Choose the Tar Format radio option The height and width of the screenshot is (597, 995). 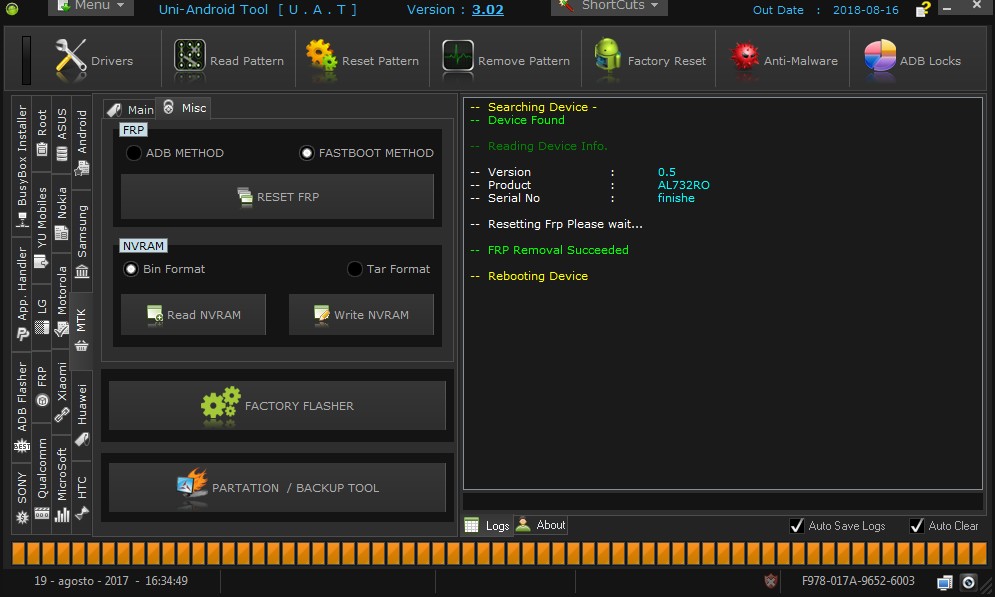(355, 269)
